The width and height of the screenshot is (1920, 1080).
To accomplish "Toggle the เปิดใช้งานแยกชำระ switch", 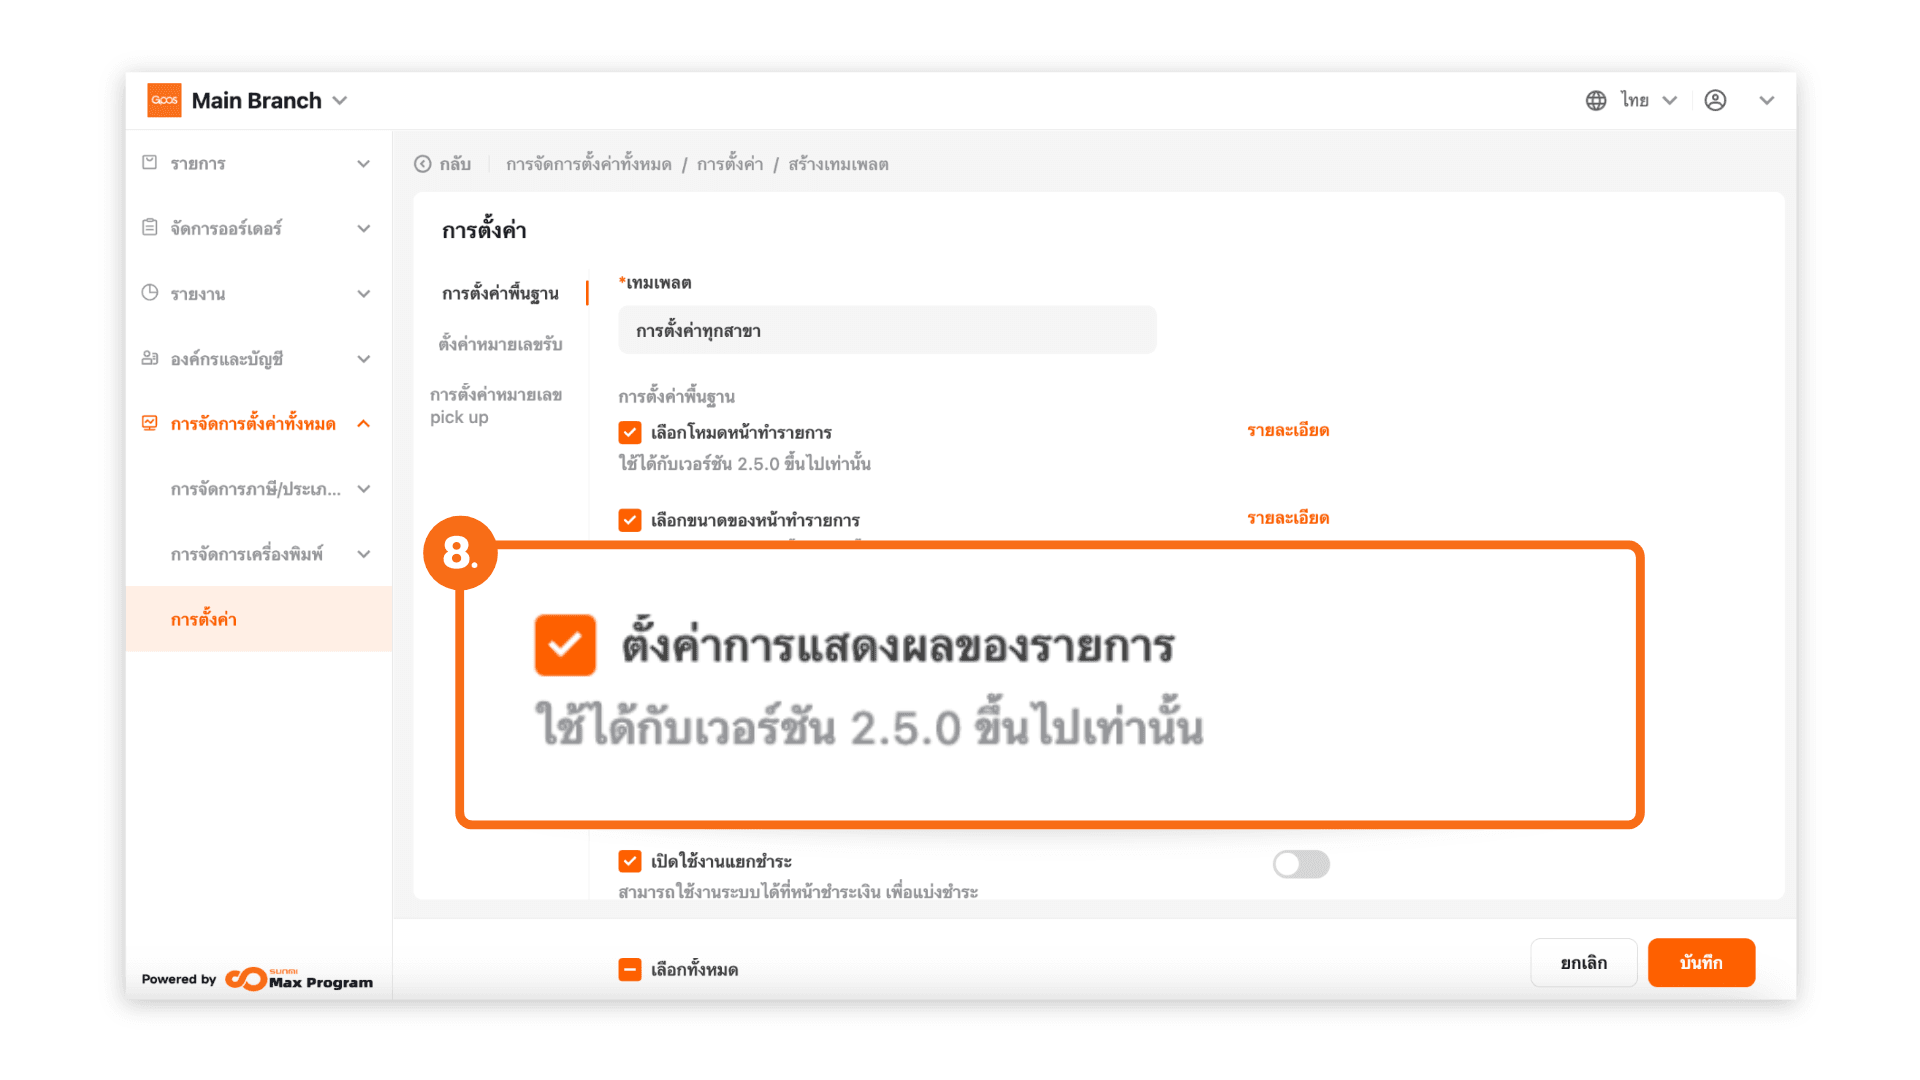I will click(x=1300, y=864).
